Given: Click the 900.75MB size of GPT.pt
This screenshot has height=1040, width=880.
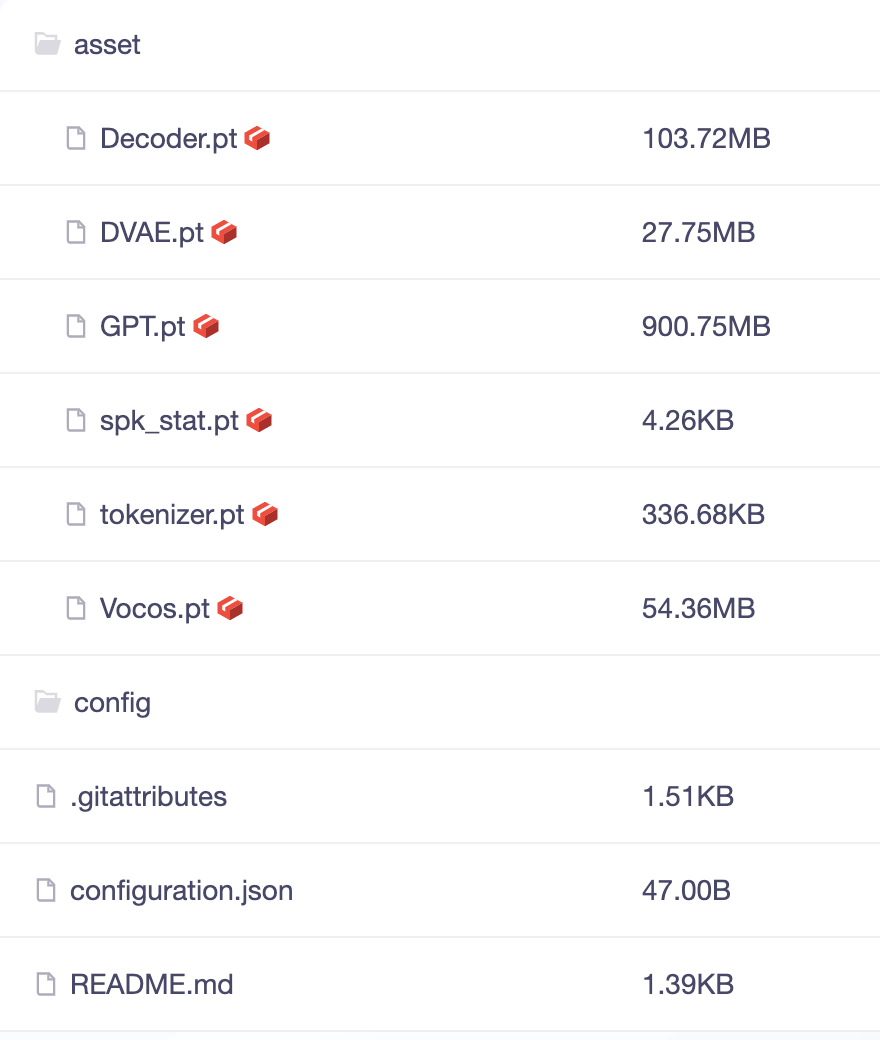Looking at the screenshot, I should tap(706, 326).
